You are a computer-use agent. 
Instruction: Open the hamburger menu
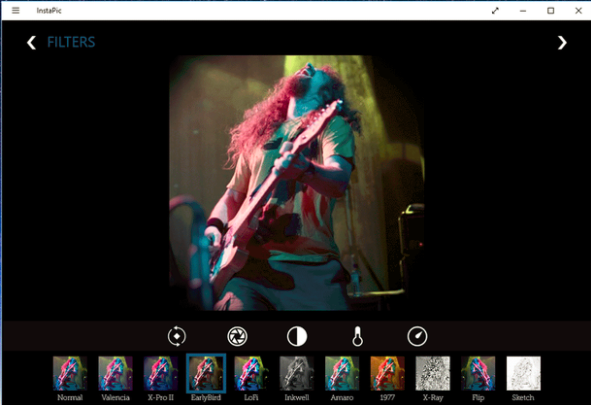click(x=15, y=11)
